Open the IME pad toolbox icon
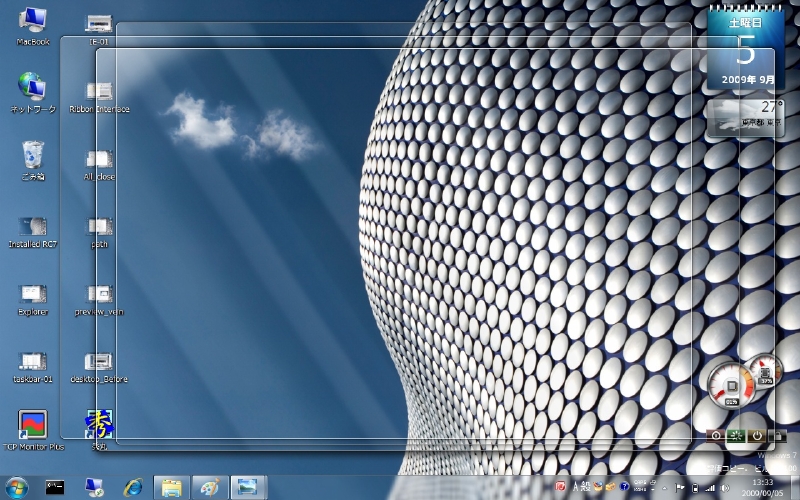Image resolution: width=800 pixels, height=500 pixels. (x=598, y=486)
